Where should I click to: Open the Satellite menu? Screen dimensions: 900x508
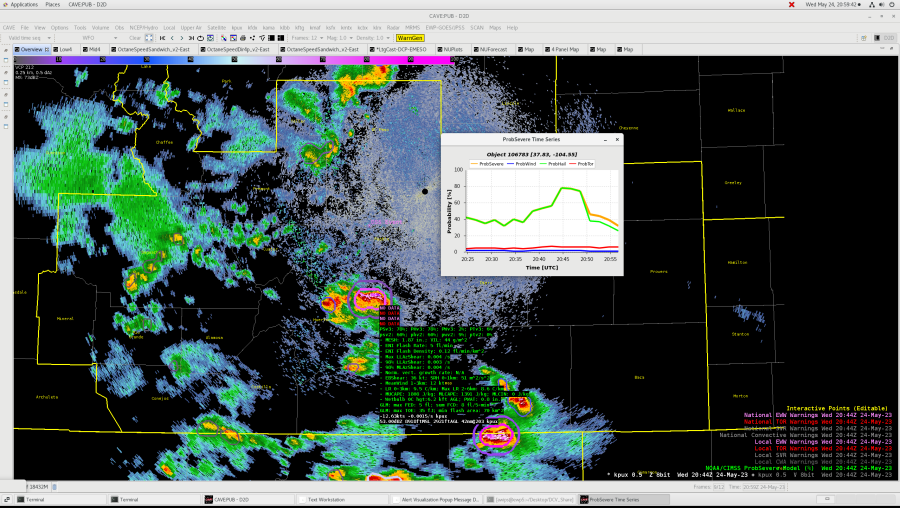(214, 27)
